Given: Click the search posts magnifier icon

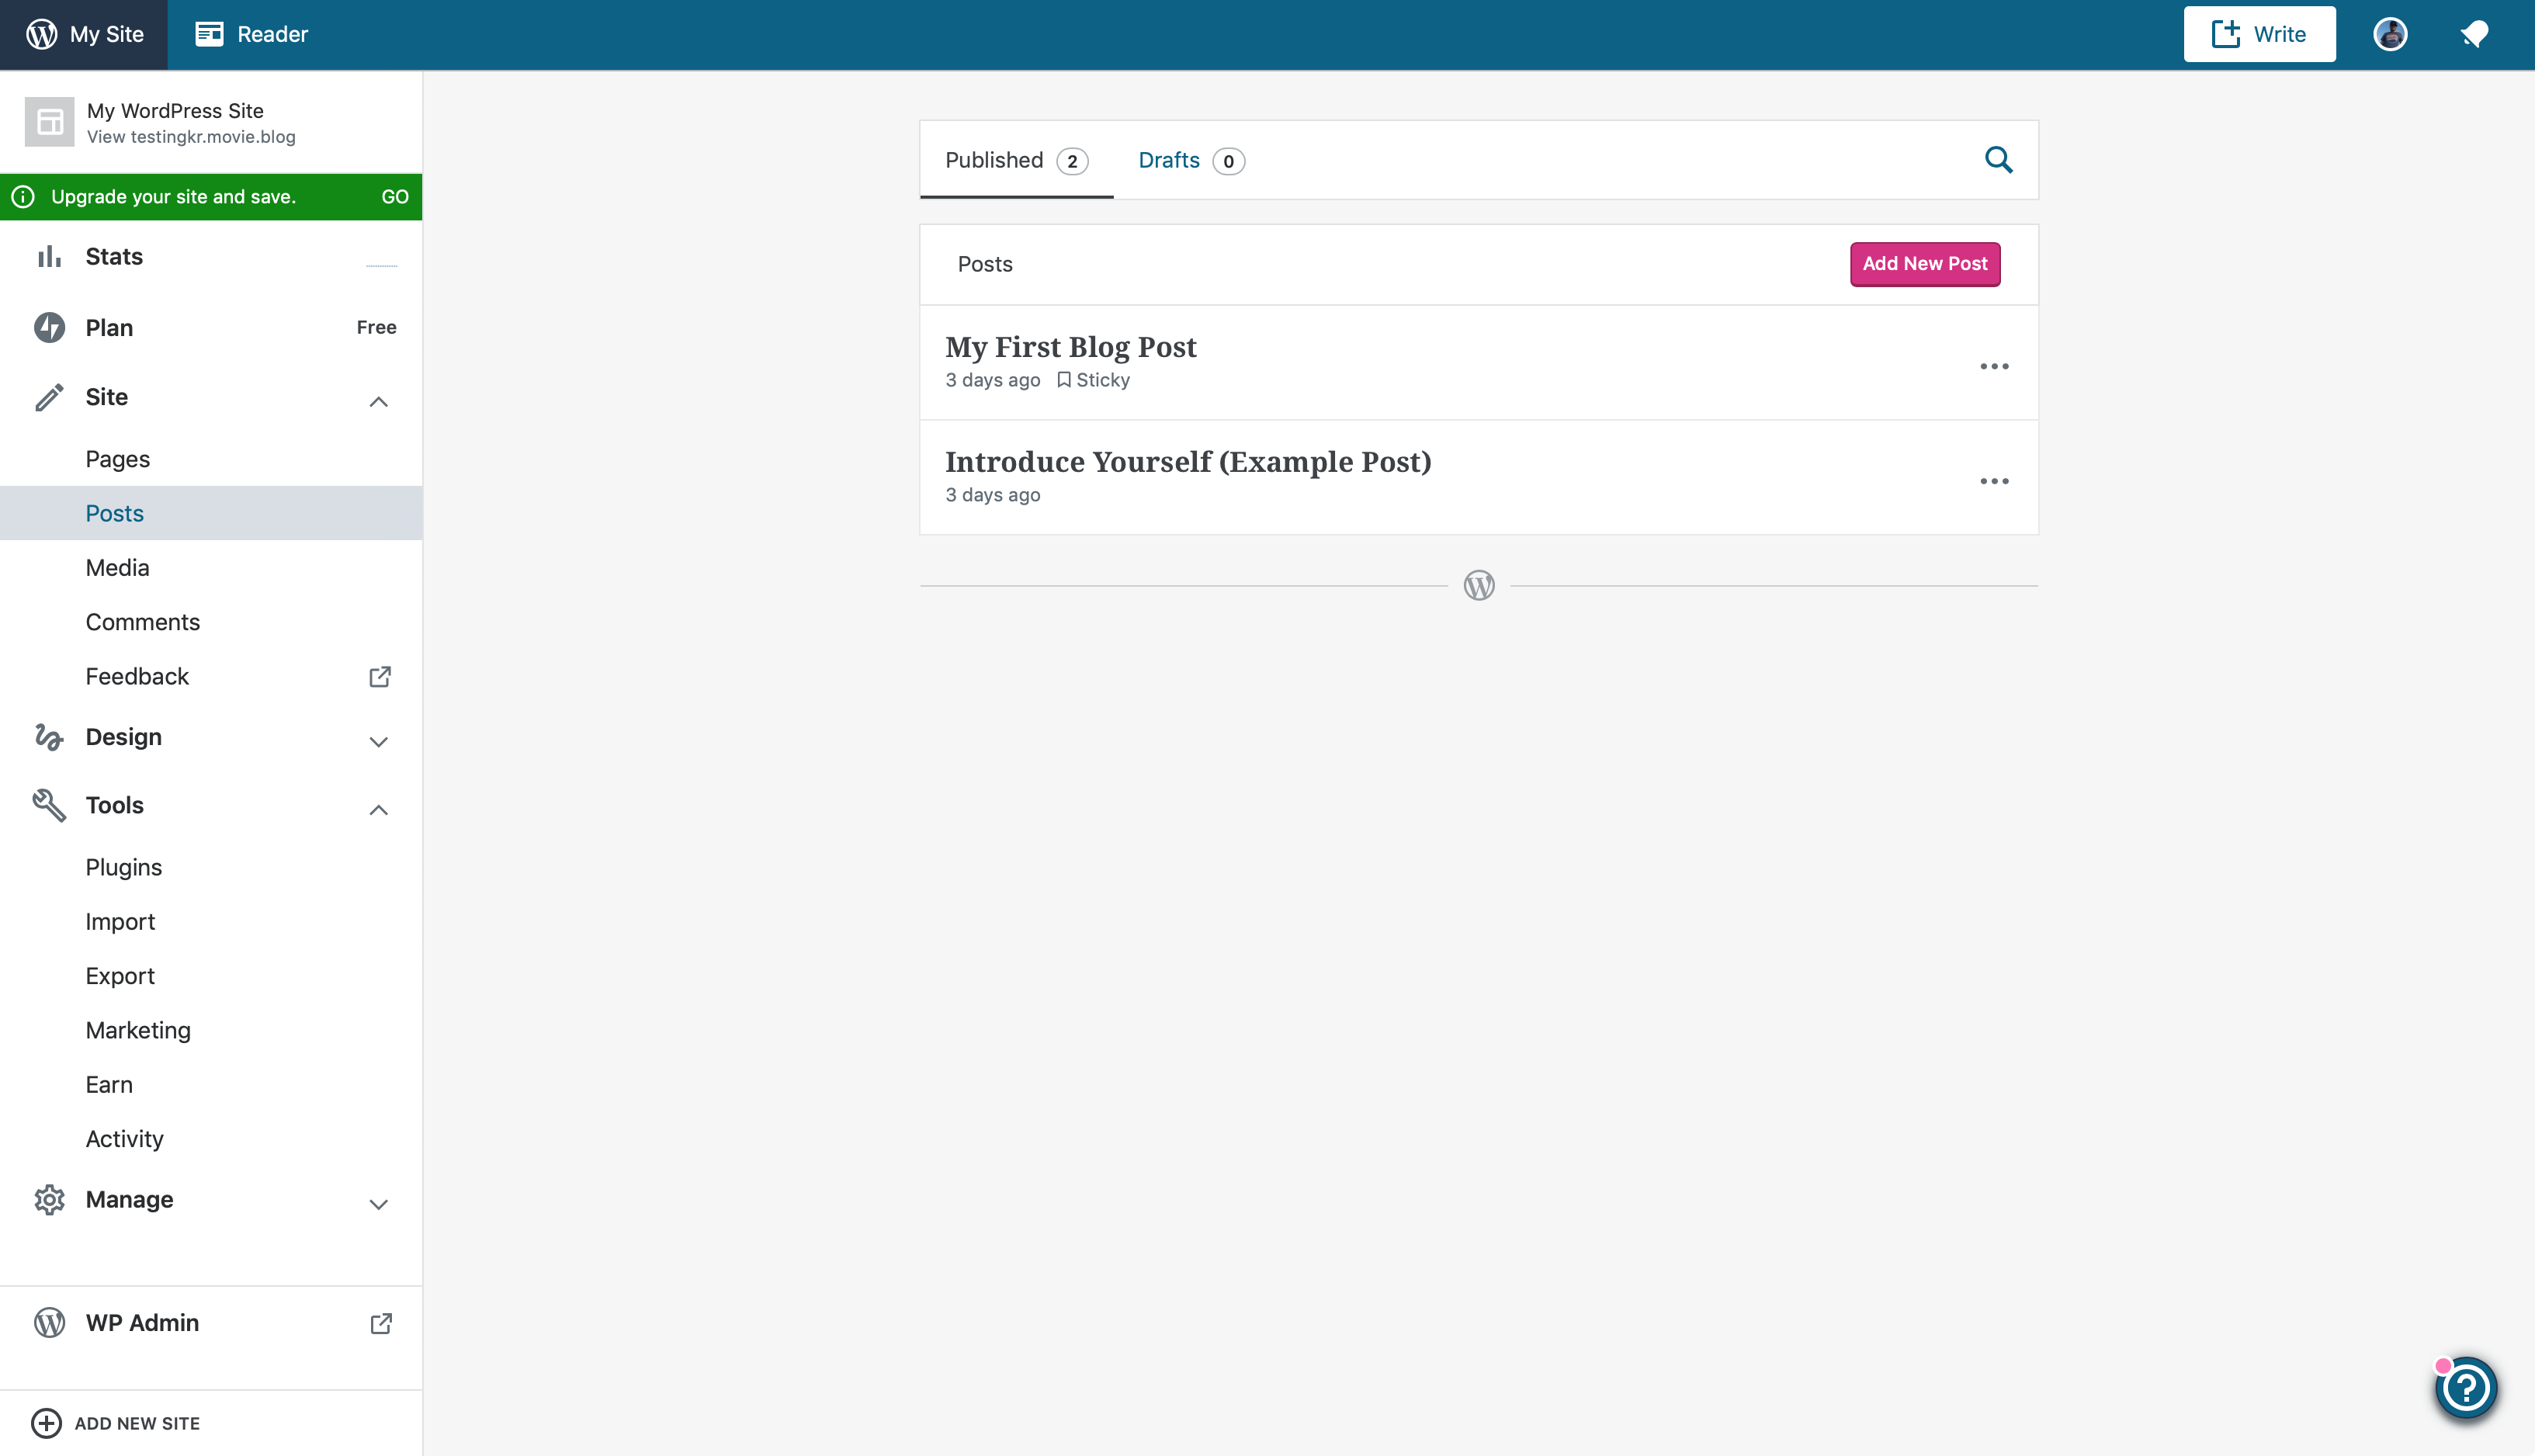Looking at the screenshot, I should click(1998, 160).
